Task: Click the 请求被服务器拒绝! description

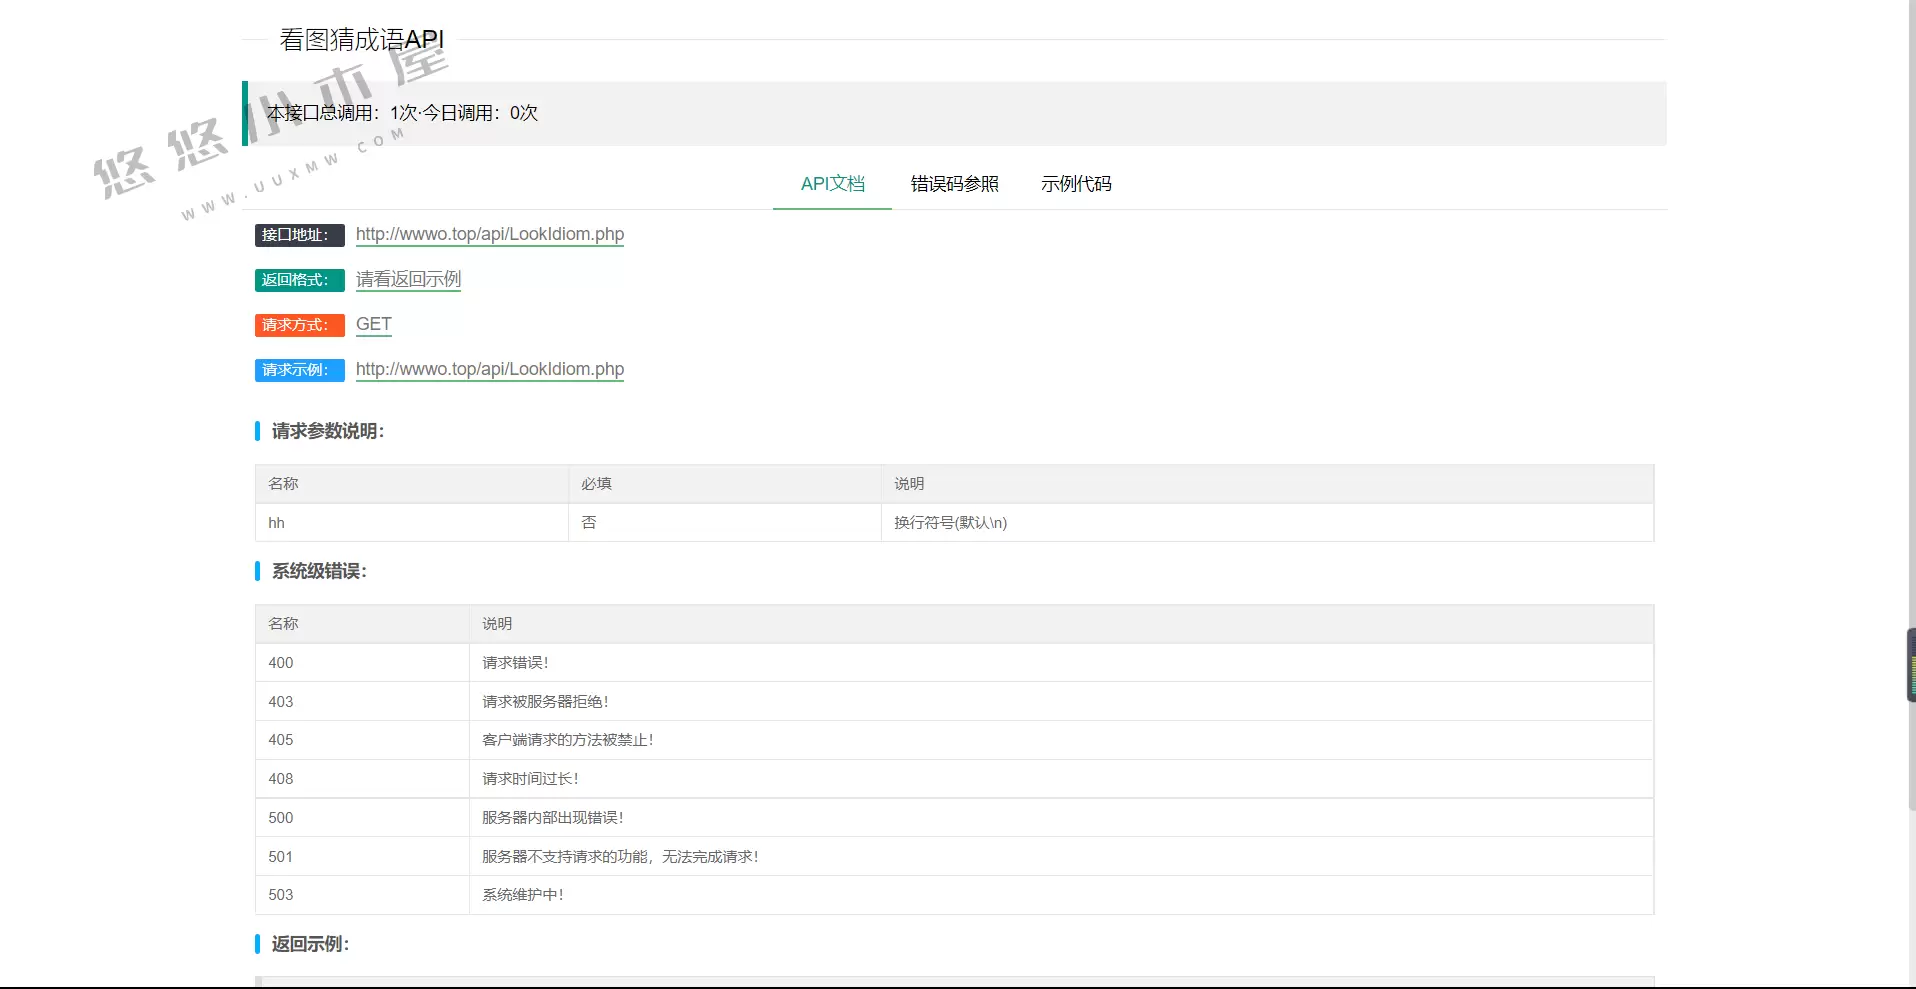Action: tap(545, 702)
